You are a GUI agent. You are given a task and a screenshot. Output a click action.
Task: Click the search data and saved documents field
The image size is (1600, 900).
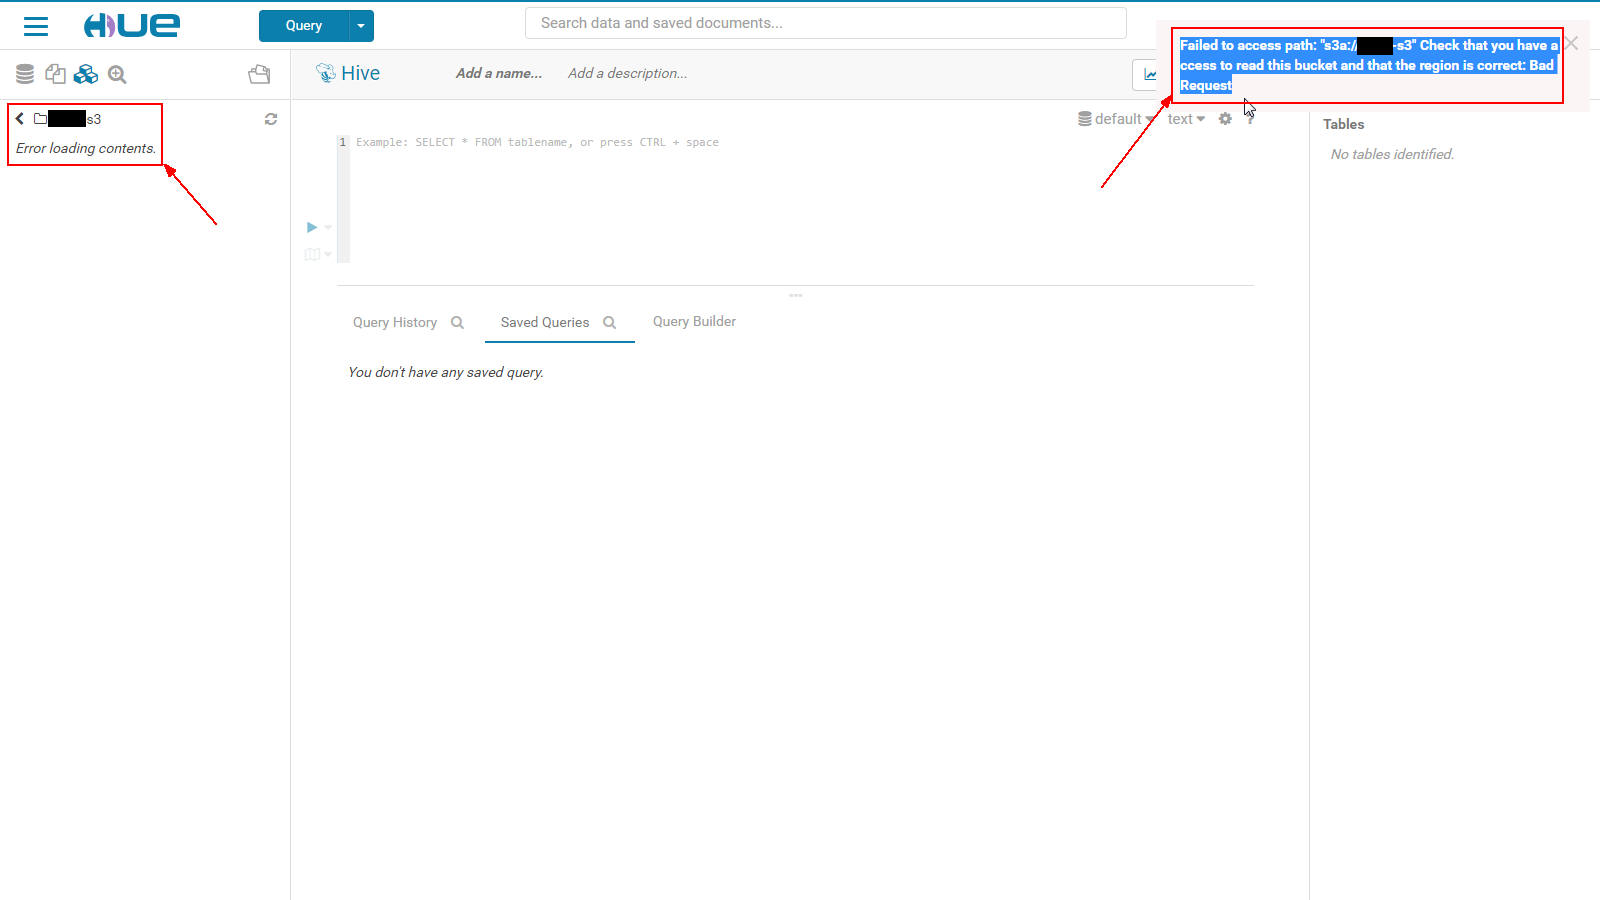click(825, 22)
